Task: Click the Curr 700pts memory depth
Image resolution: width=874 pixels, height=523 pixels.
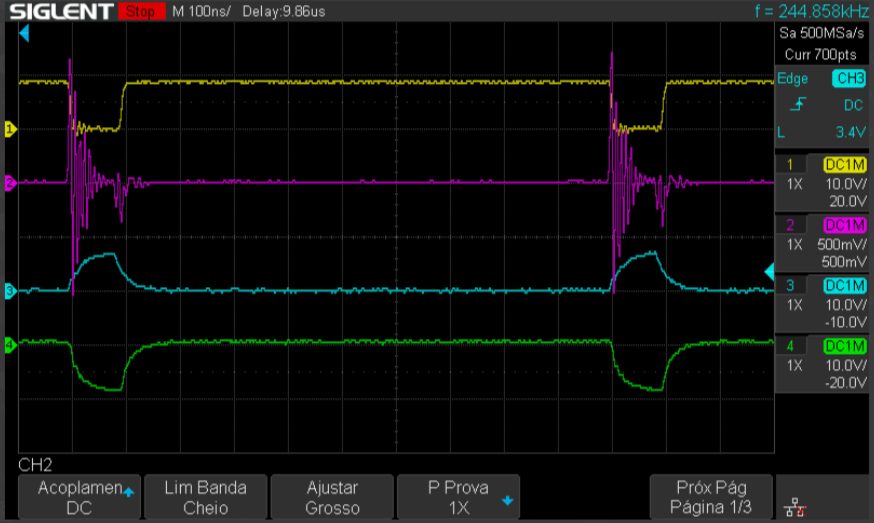Action: pos(820,55)
